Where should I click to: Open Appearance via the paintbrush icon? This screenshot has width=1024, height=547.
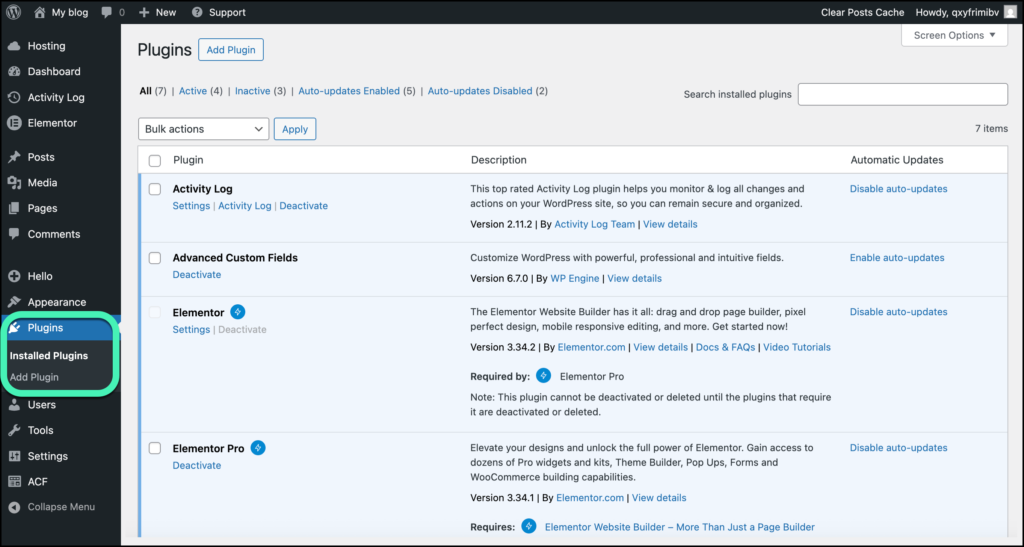pos(14,302)
